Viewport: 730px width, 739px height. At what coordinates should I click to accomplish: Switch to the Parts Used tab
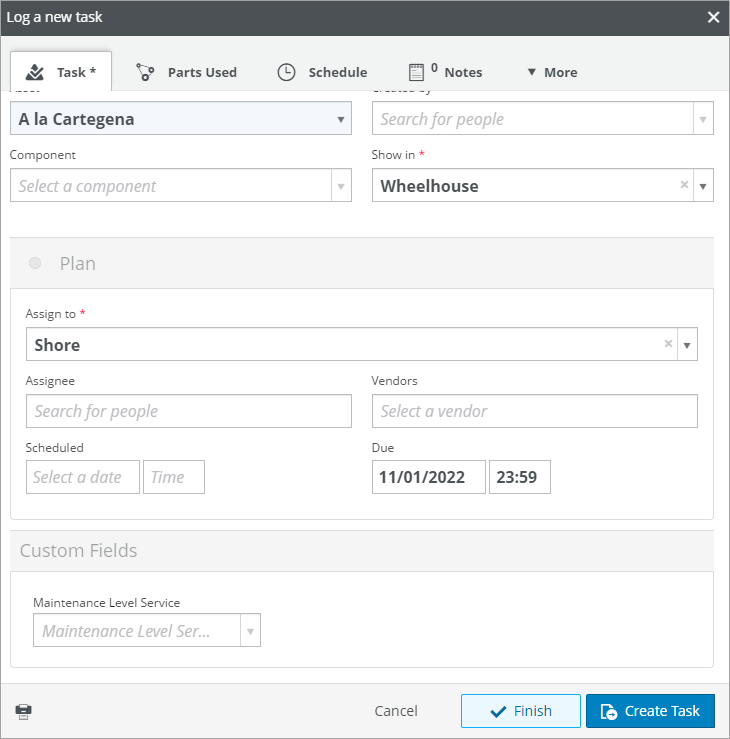(x=187, y=72)
